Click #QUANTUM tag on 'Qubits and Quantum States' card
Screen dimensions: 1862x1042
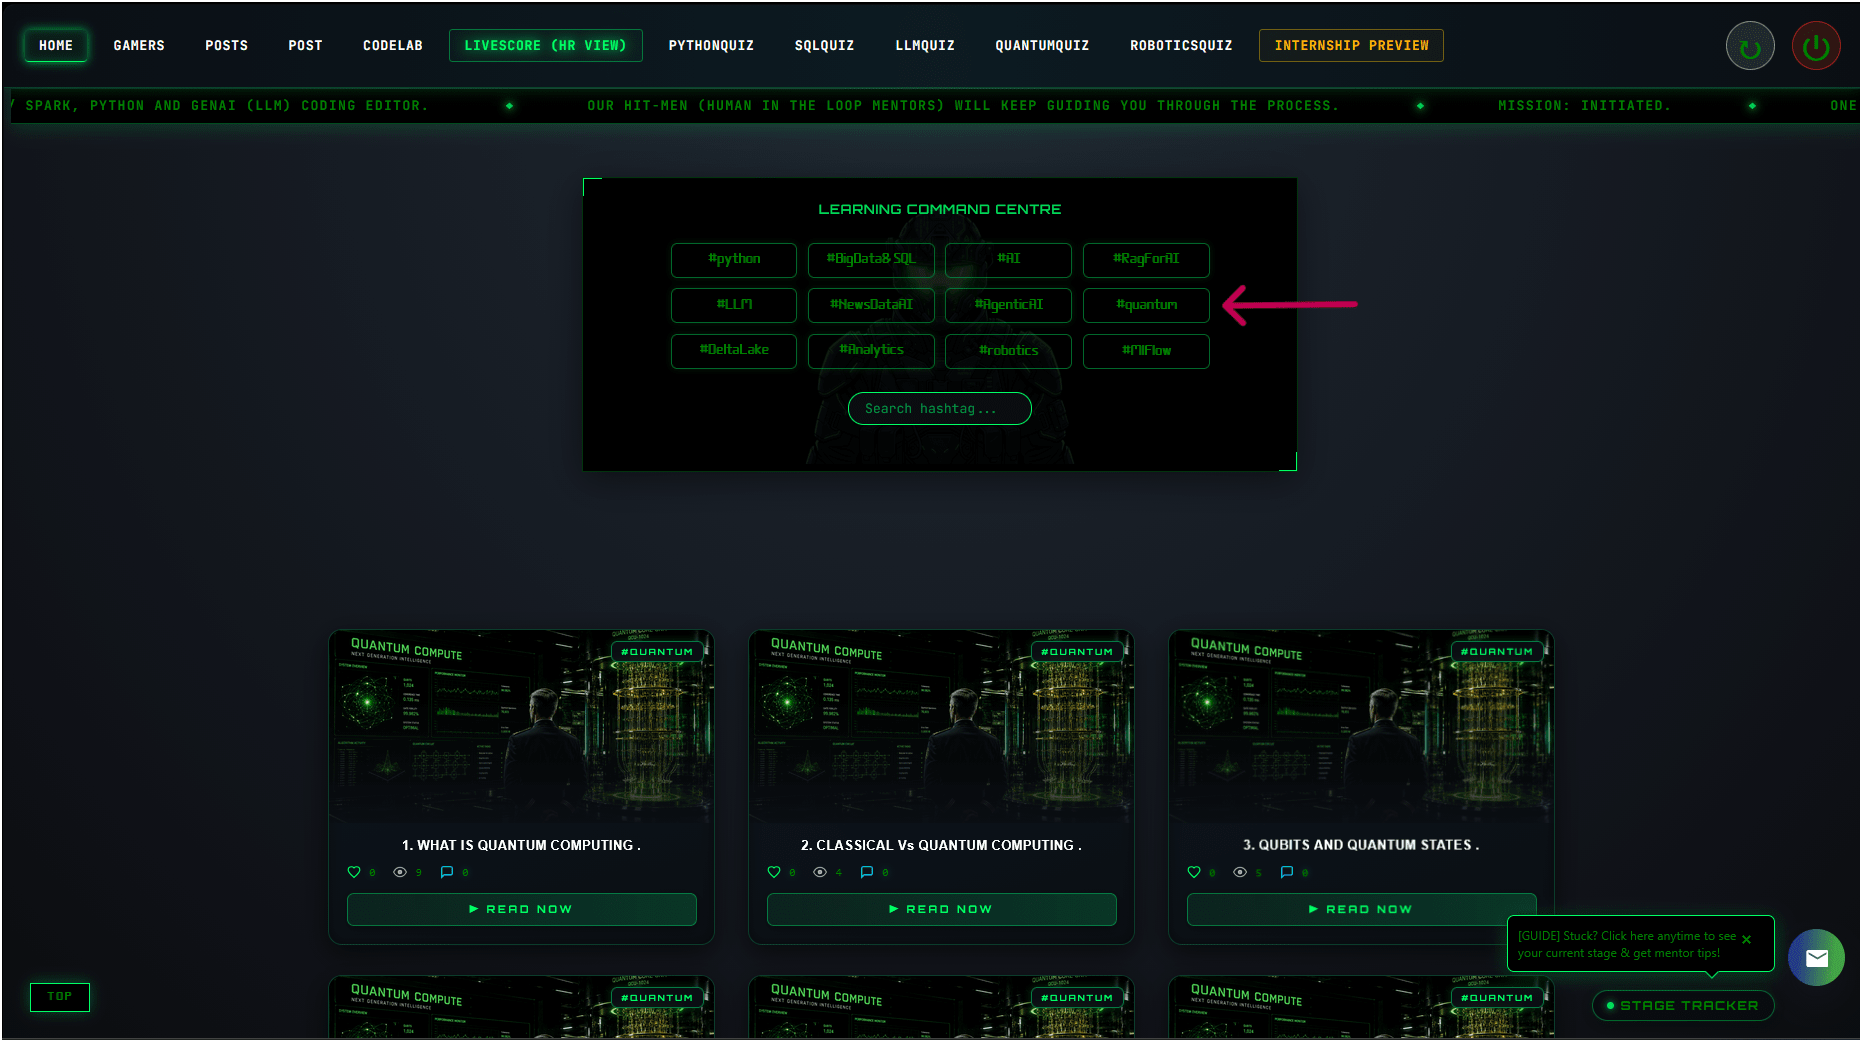[1497, 652]
